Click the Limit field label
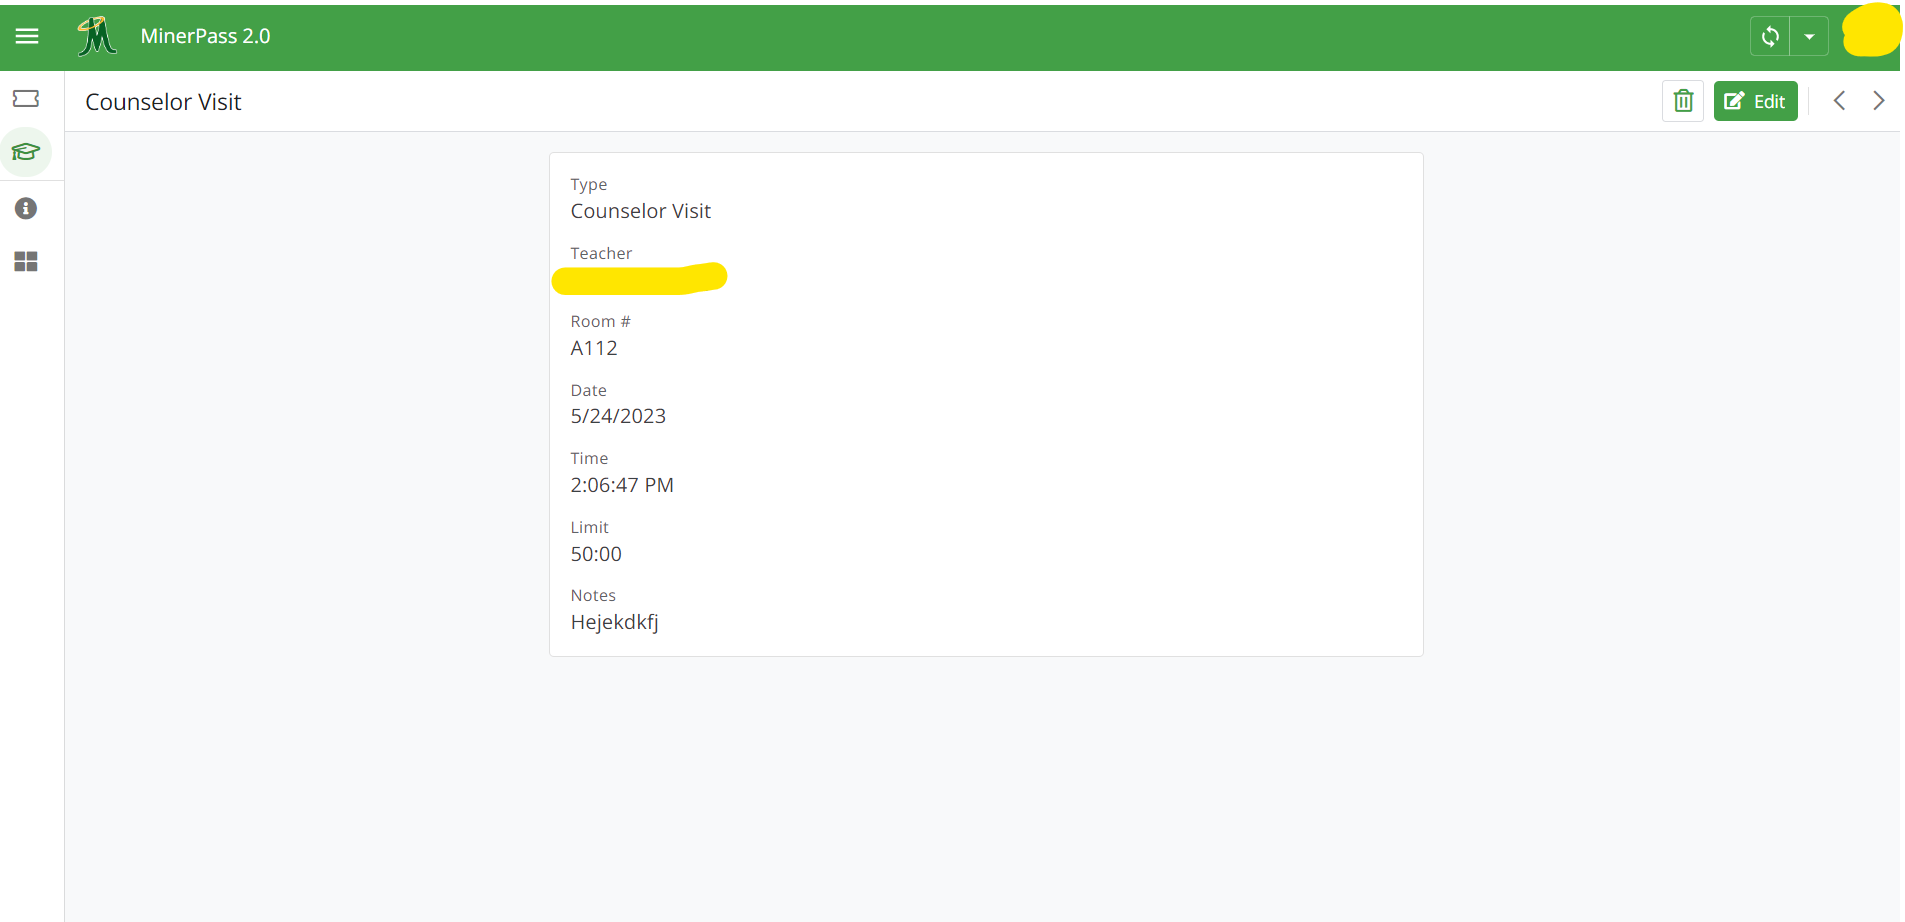This screenshot has height=922, width=1905. [589, 528]
